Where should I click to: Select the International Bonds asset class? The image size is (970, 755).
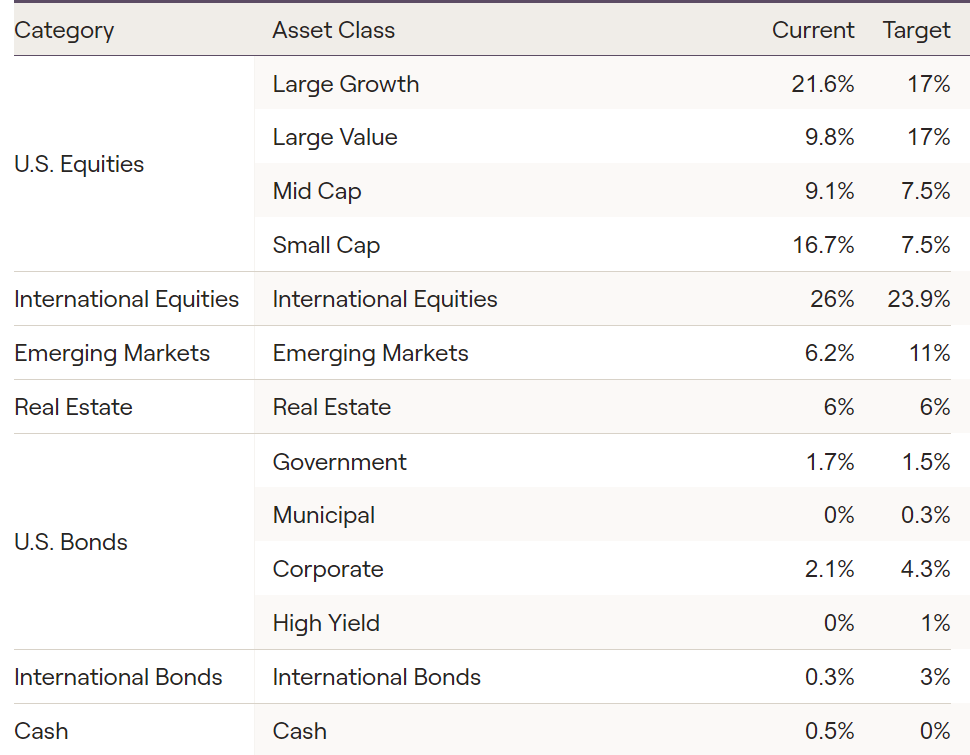(x=376, y=677)
